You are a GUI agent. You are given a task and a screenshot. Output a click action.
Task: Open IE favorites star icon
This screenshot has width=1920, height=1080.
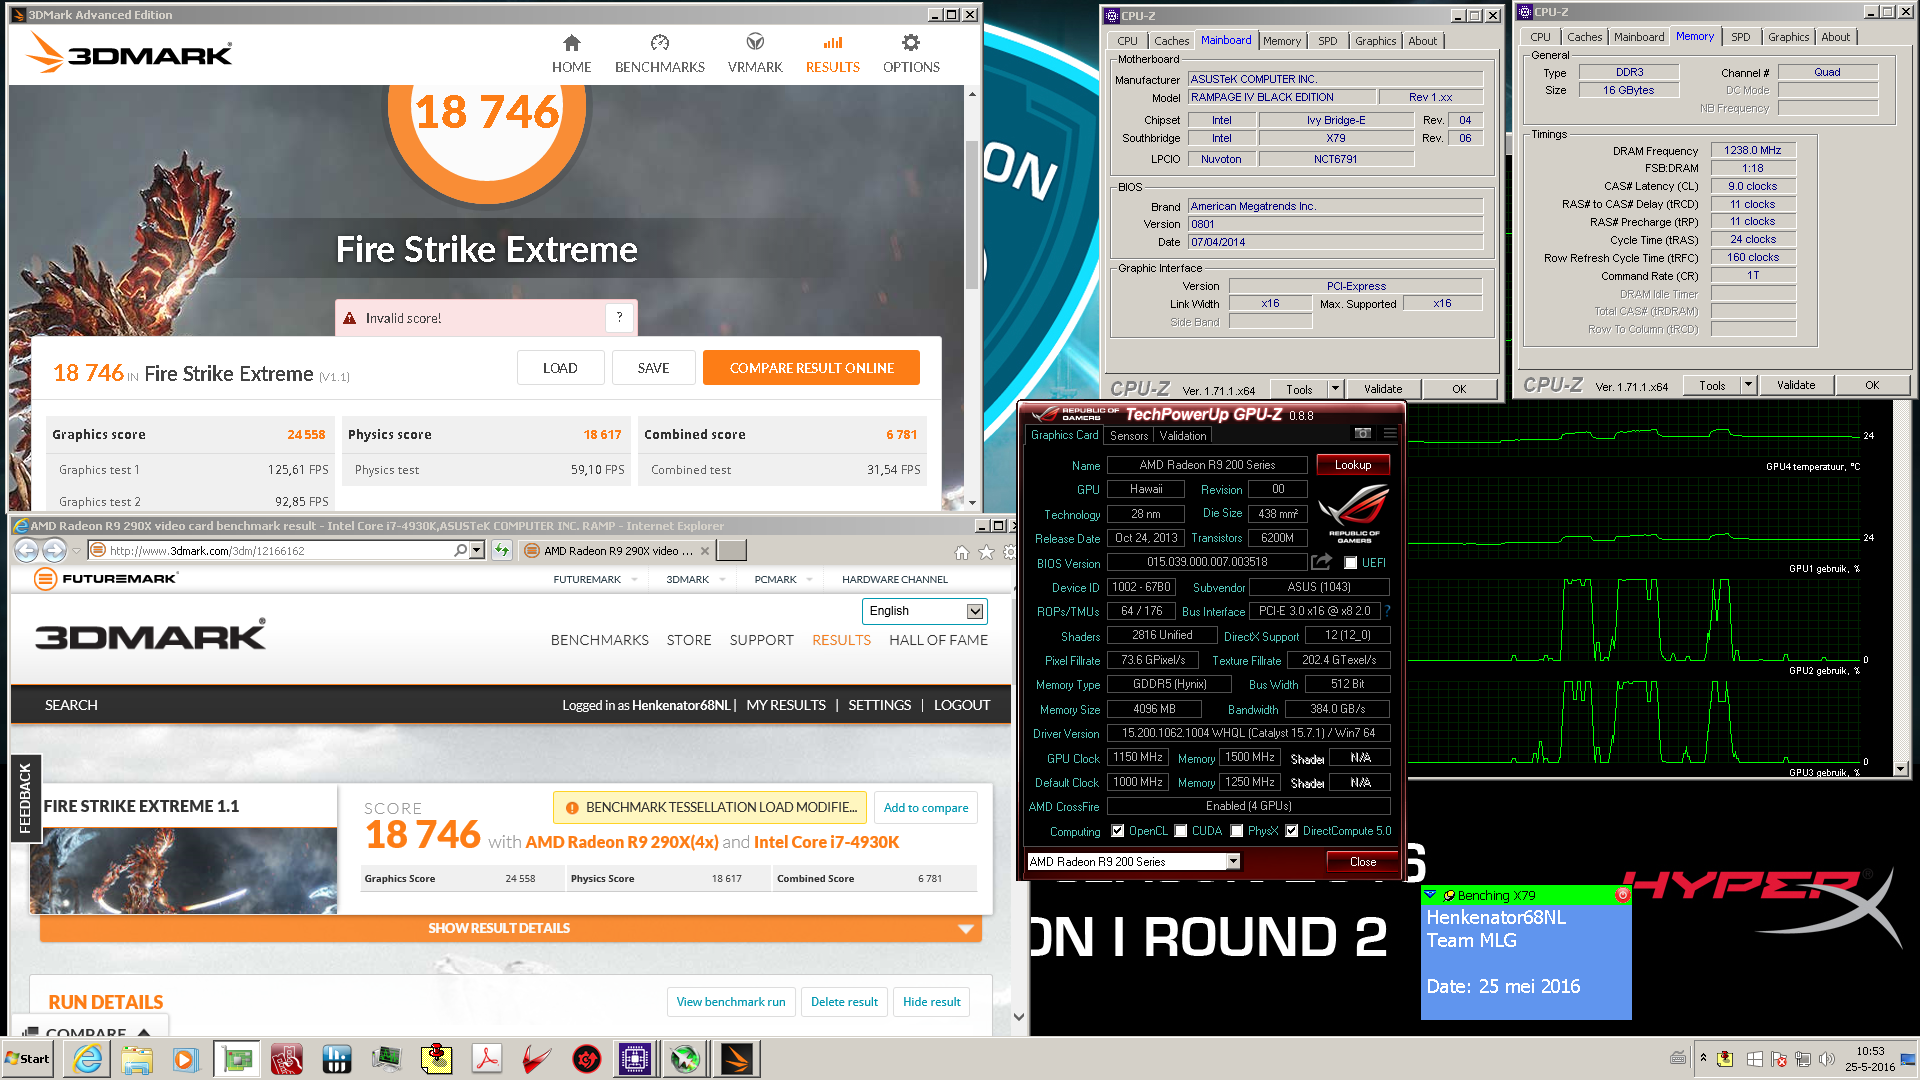point(986,552)
